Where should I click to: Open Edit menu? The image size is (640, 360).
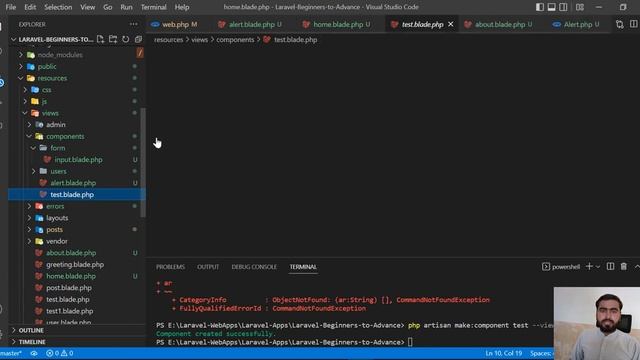pyautogui.click(x=30, y=7)
